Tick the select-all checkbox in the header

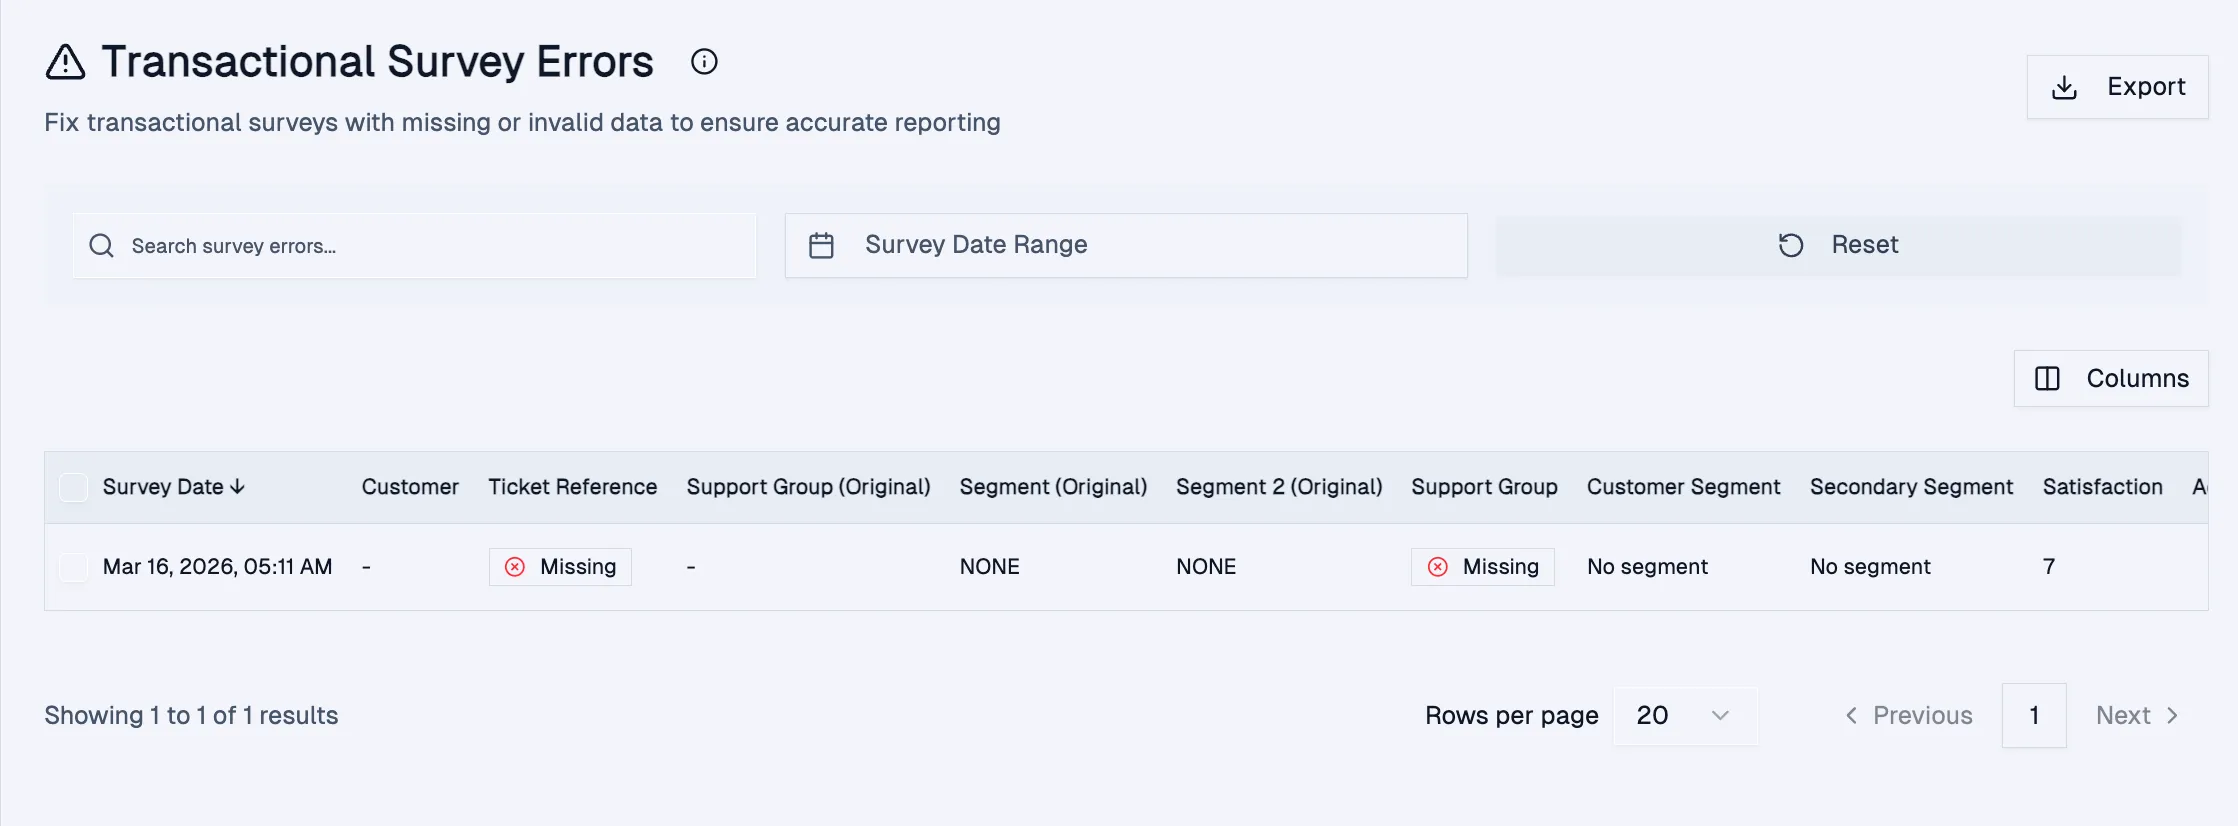(74, 487)
